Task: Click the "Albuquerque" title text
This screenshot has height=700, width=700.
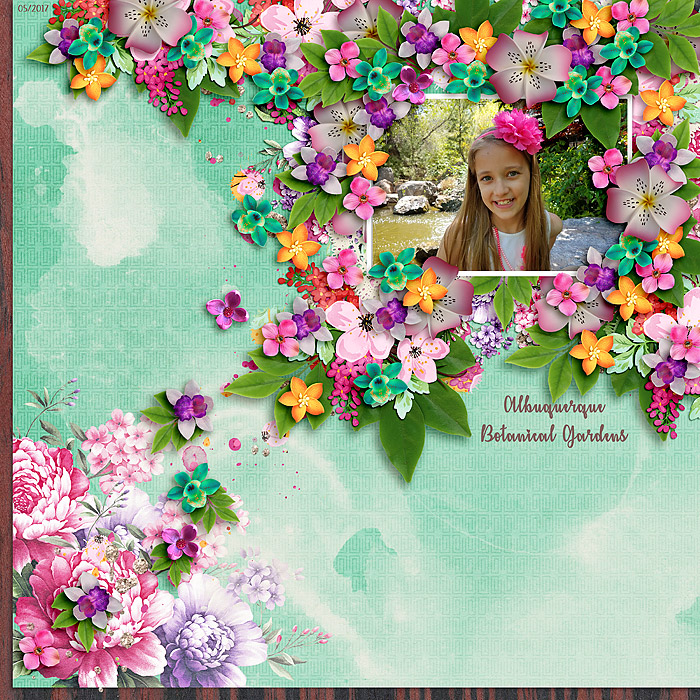Action: click(x=554, y=406)
